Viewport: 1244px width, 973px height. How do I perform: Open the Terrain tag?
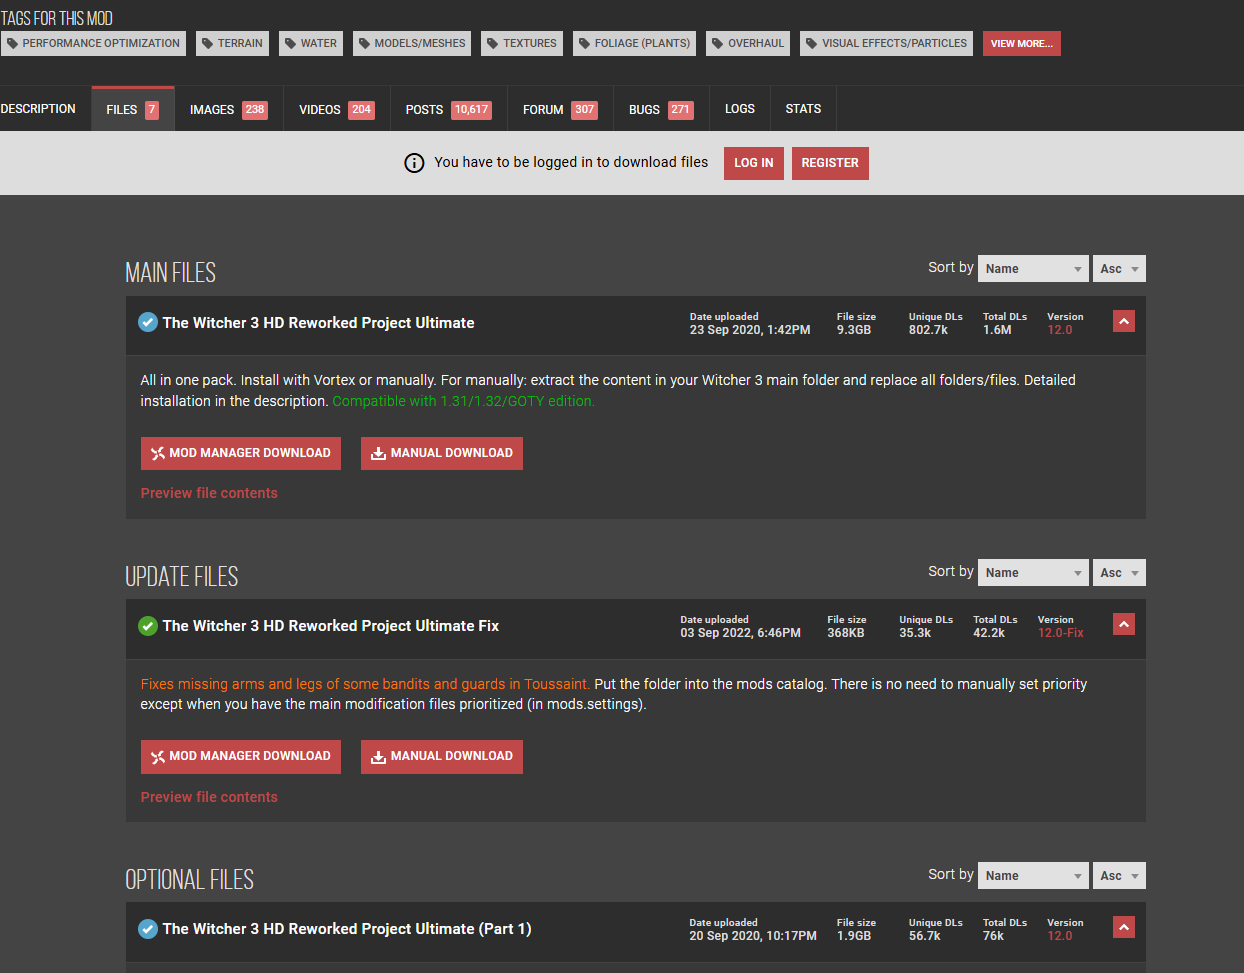pos(232,43)
